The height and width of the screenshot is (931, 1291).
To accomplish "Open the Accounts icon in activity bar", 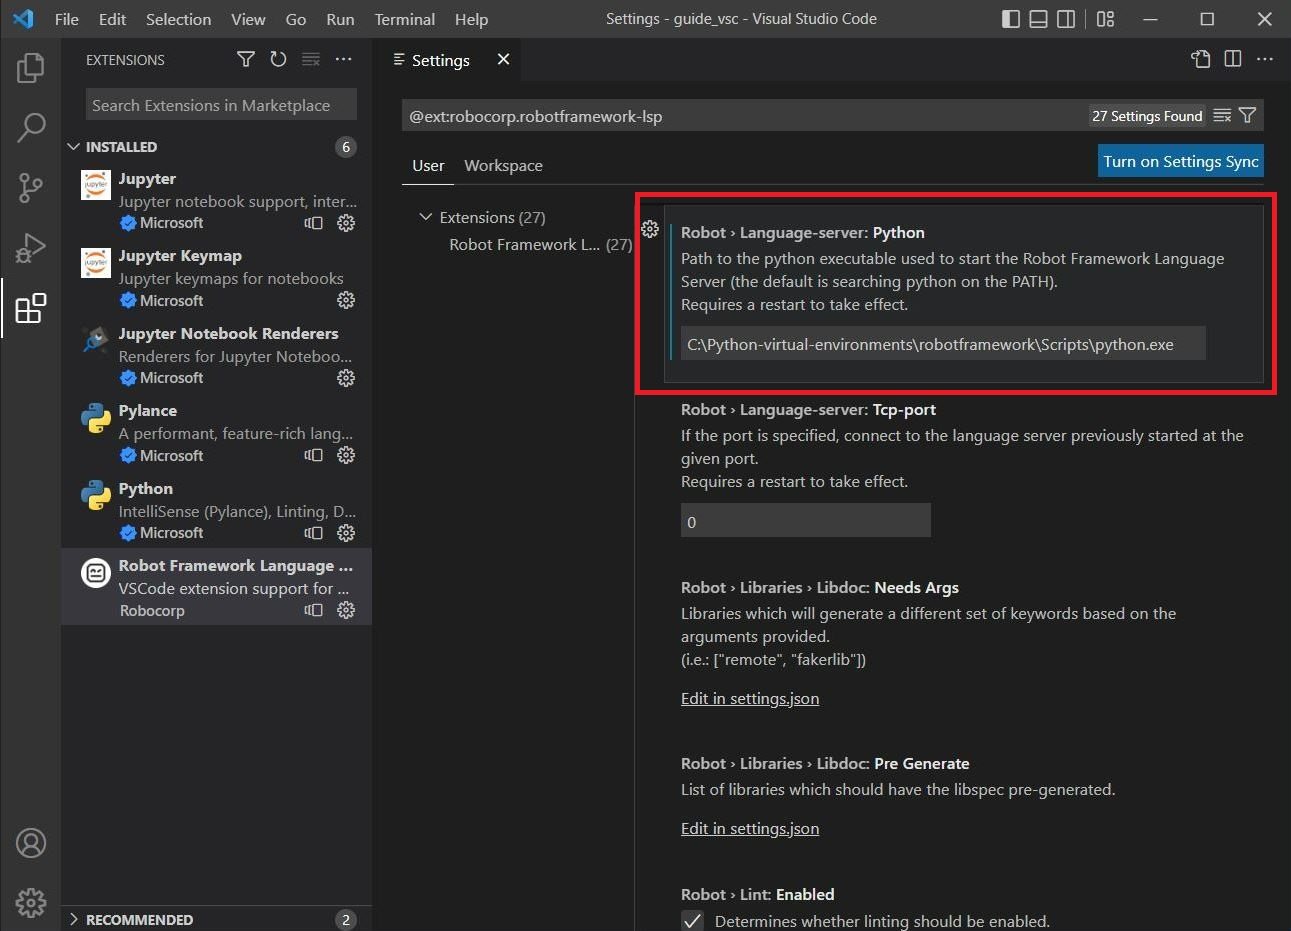I will (31, 843).
